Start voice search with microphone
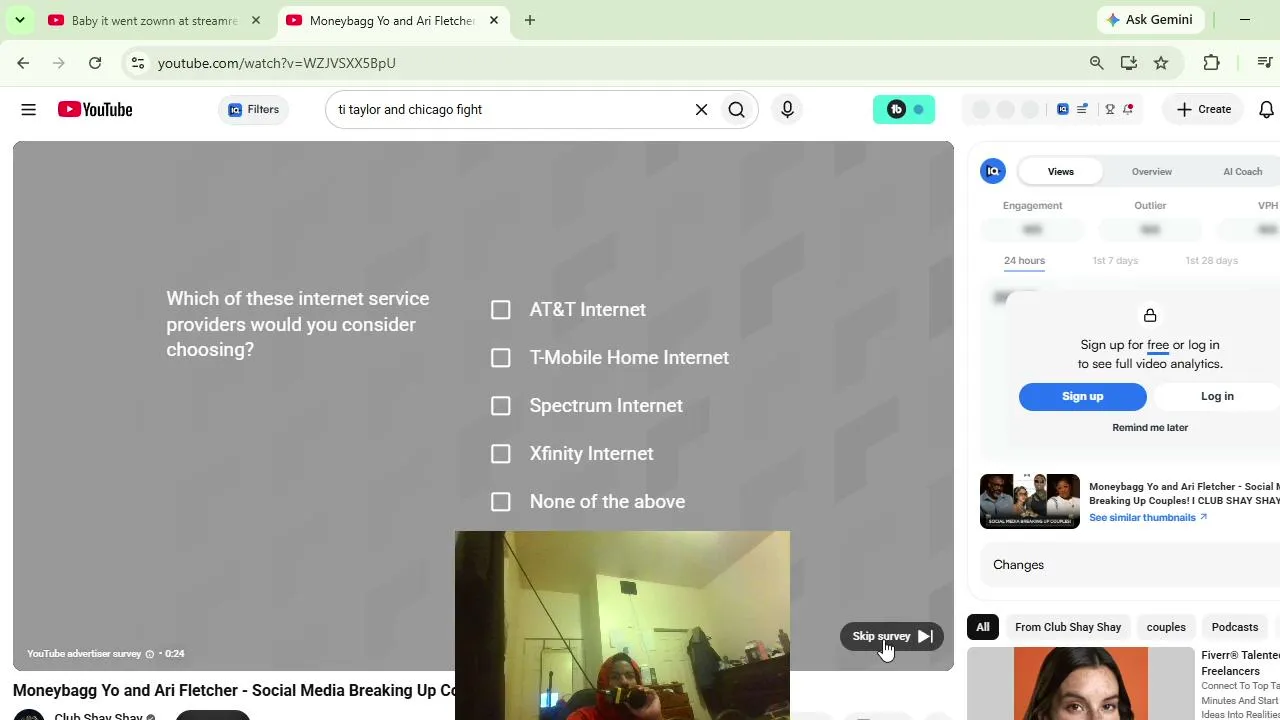The height and width of the screenshot is (720, 1280). pos(787,110)
